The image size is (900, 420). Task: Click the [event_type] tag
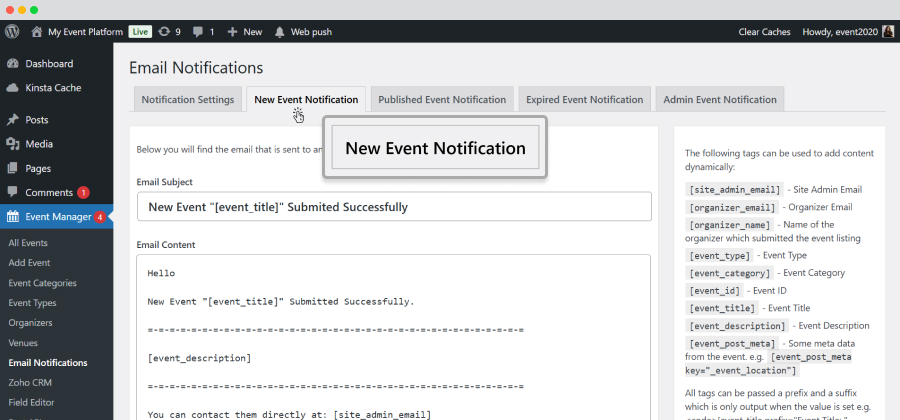tap(720, 255)
